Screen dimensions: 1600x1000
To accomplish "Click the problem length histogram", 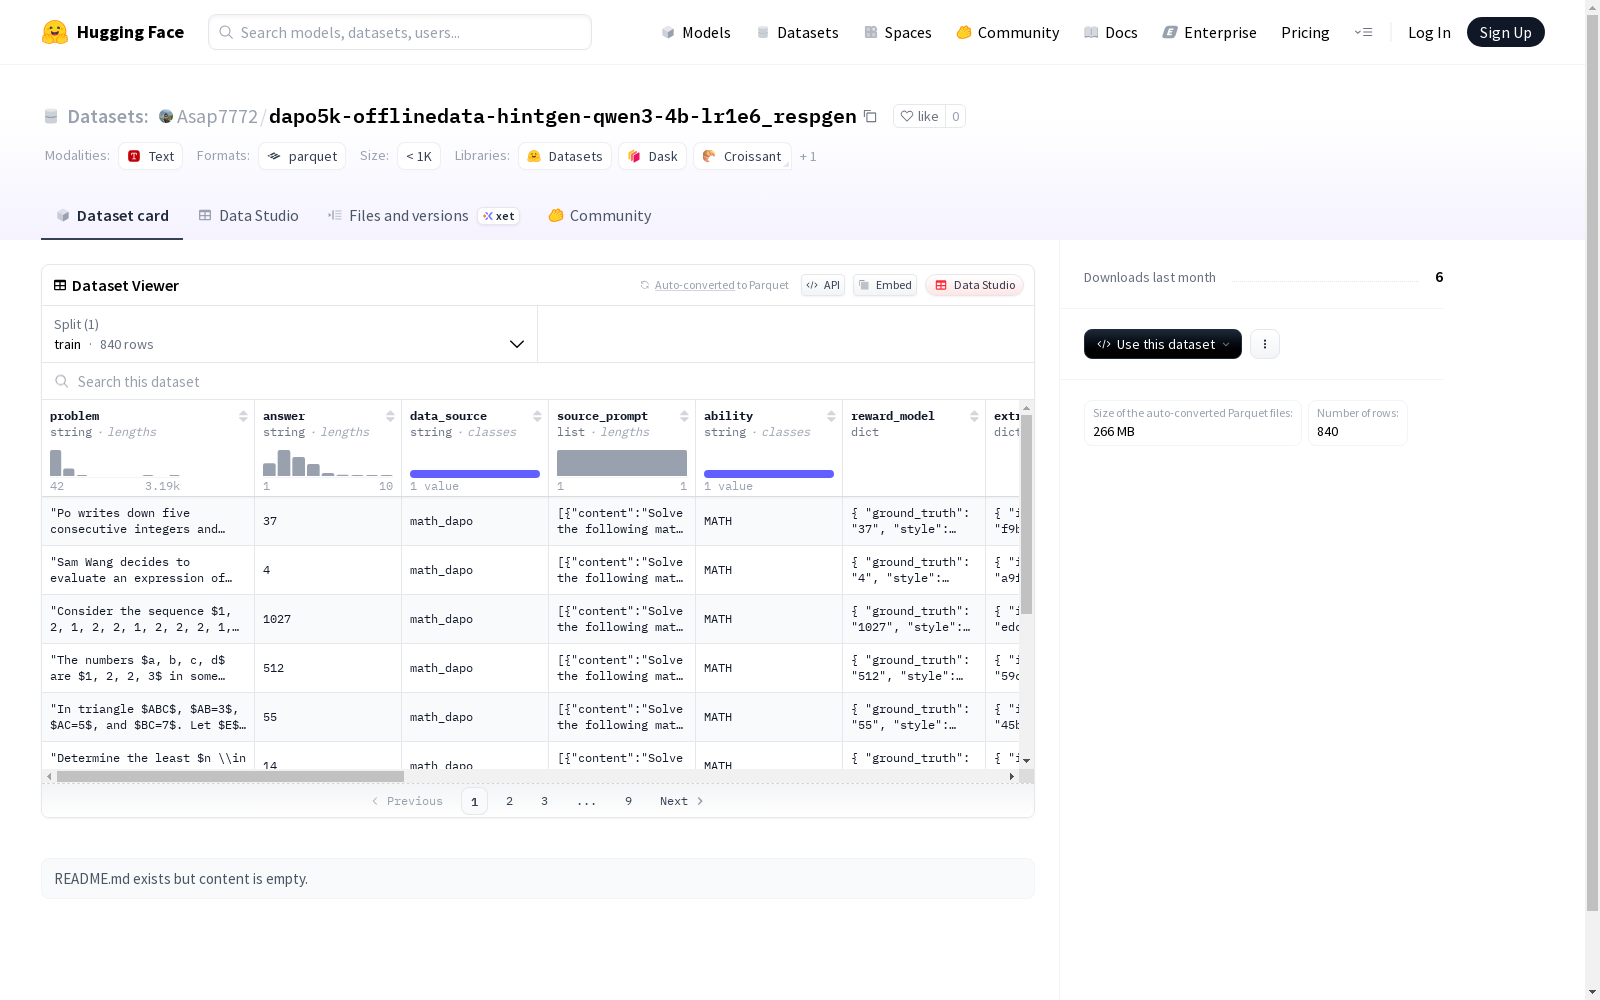I will pyautogui.click(x=115, y=463).
